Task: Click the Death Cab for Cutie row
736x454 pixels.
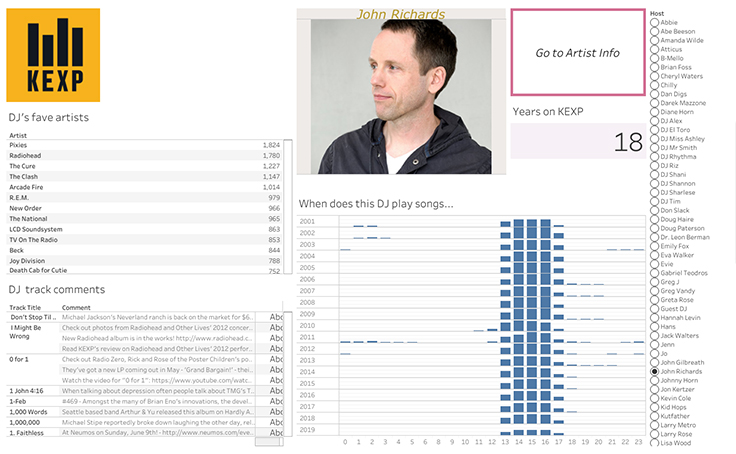Action: 39,271
